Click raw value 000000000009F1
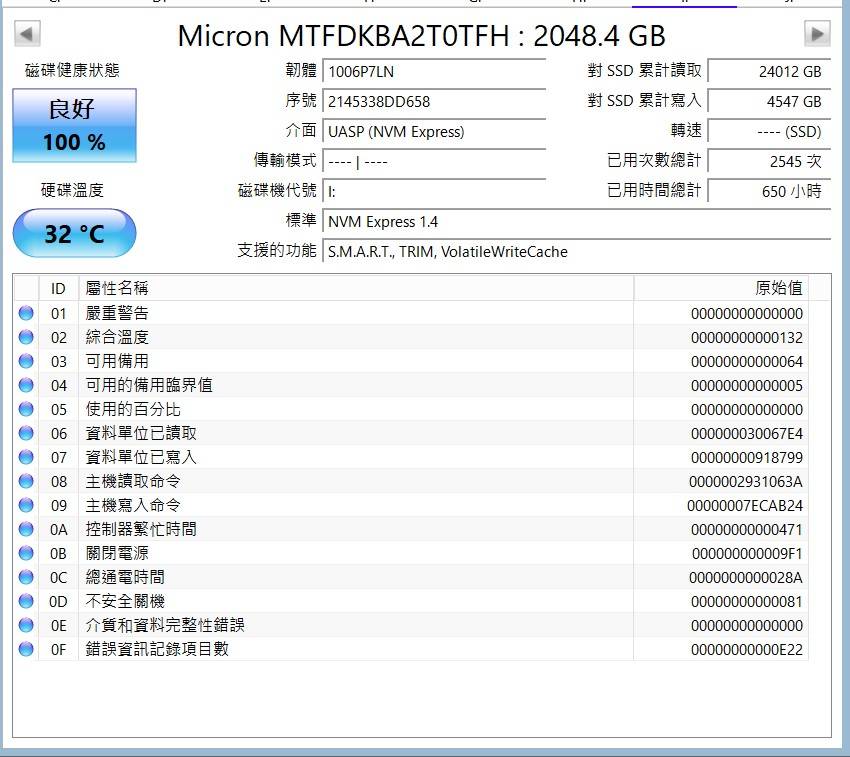The height and width of the screenshot is (757, 850). (x=747, y=554)
